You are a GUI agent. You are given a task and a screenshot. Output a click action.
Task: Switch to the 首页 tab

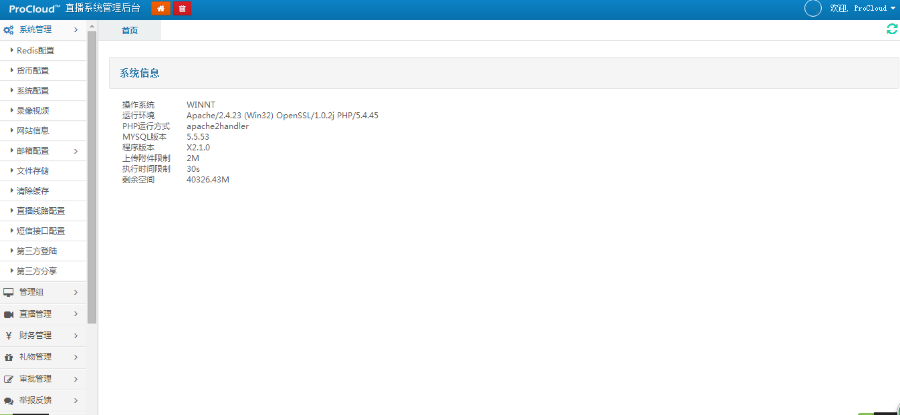[130, 30]
